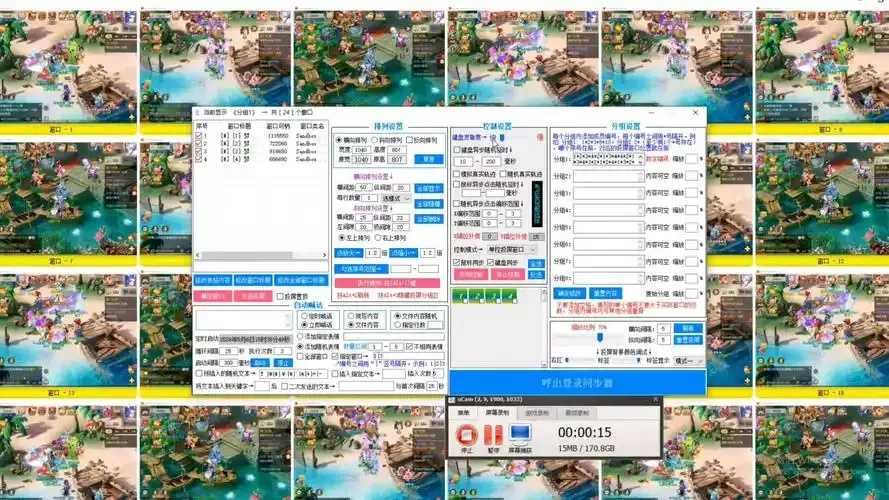
Task: Adjust the 键盘灵敏度 slider handle
Action: pyautogui.click(x=502, y=137)
